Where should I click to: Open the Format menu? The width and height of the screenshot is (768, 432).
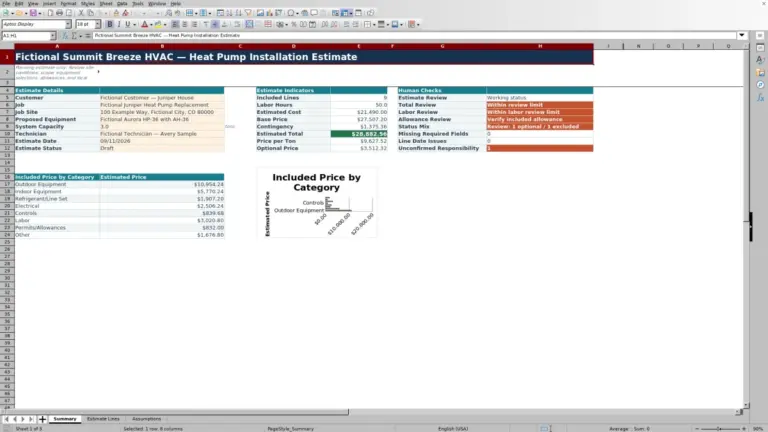coord(68,3)
